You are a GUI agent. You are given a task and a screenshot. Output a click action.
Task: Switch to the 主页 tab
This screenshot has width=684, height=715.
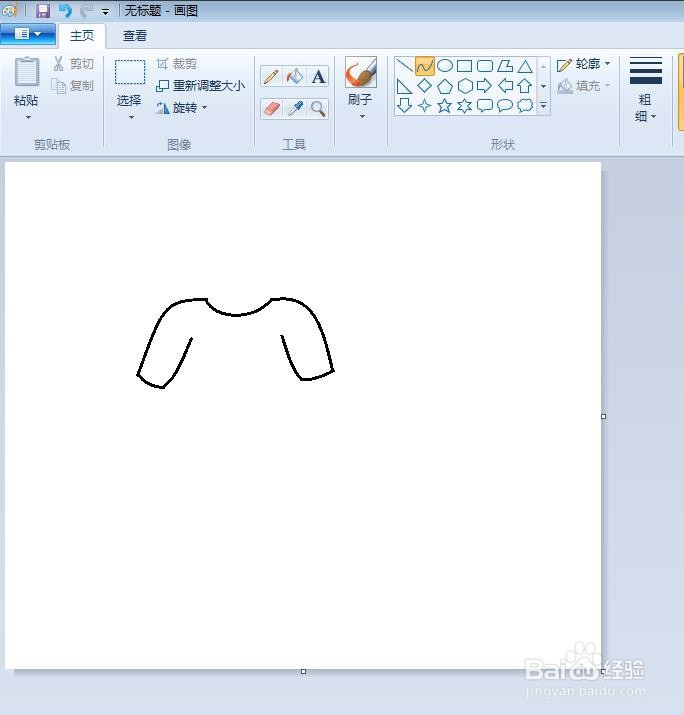point(82,36)
